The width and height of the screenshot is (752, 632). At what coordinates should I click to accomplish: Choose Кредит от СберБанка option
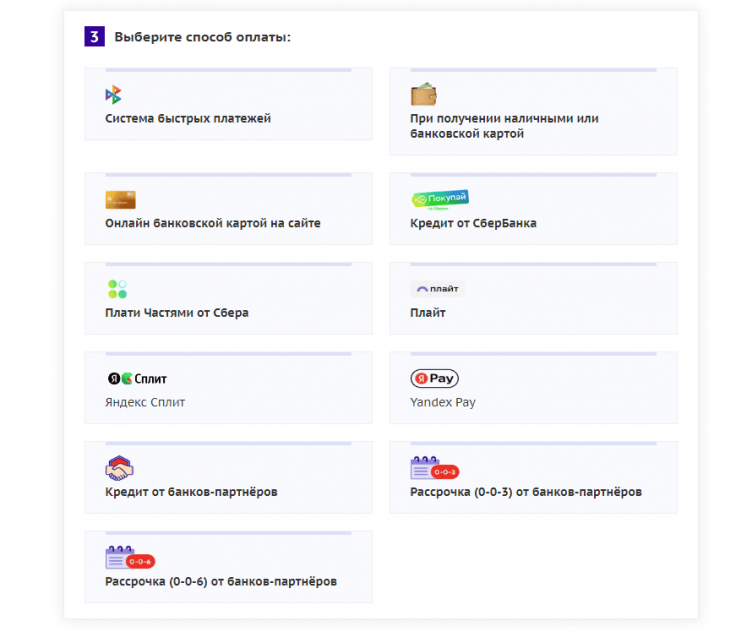[473, 223]
